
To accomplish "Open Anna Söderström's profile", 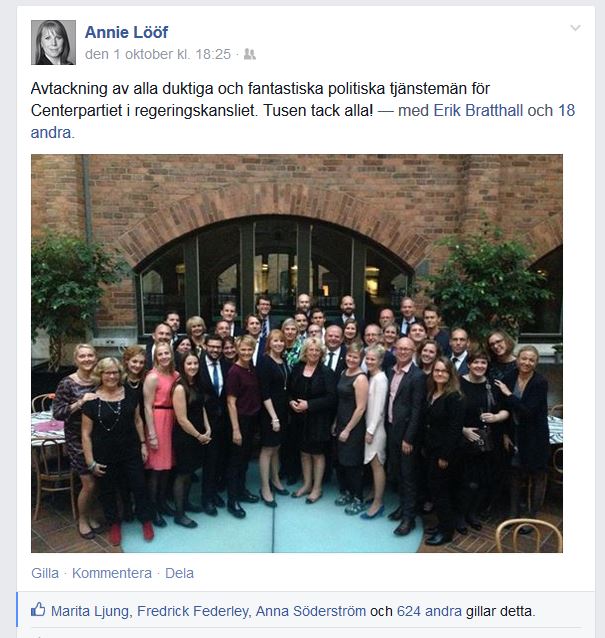I will click(x=311, y=611).
